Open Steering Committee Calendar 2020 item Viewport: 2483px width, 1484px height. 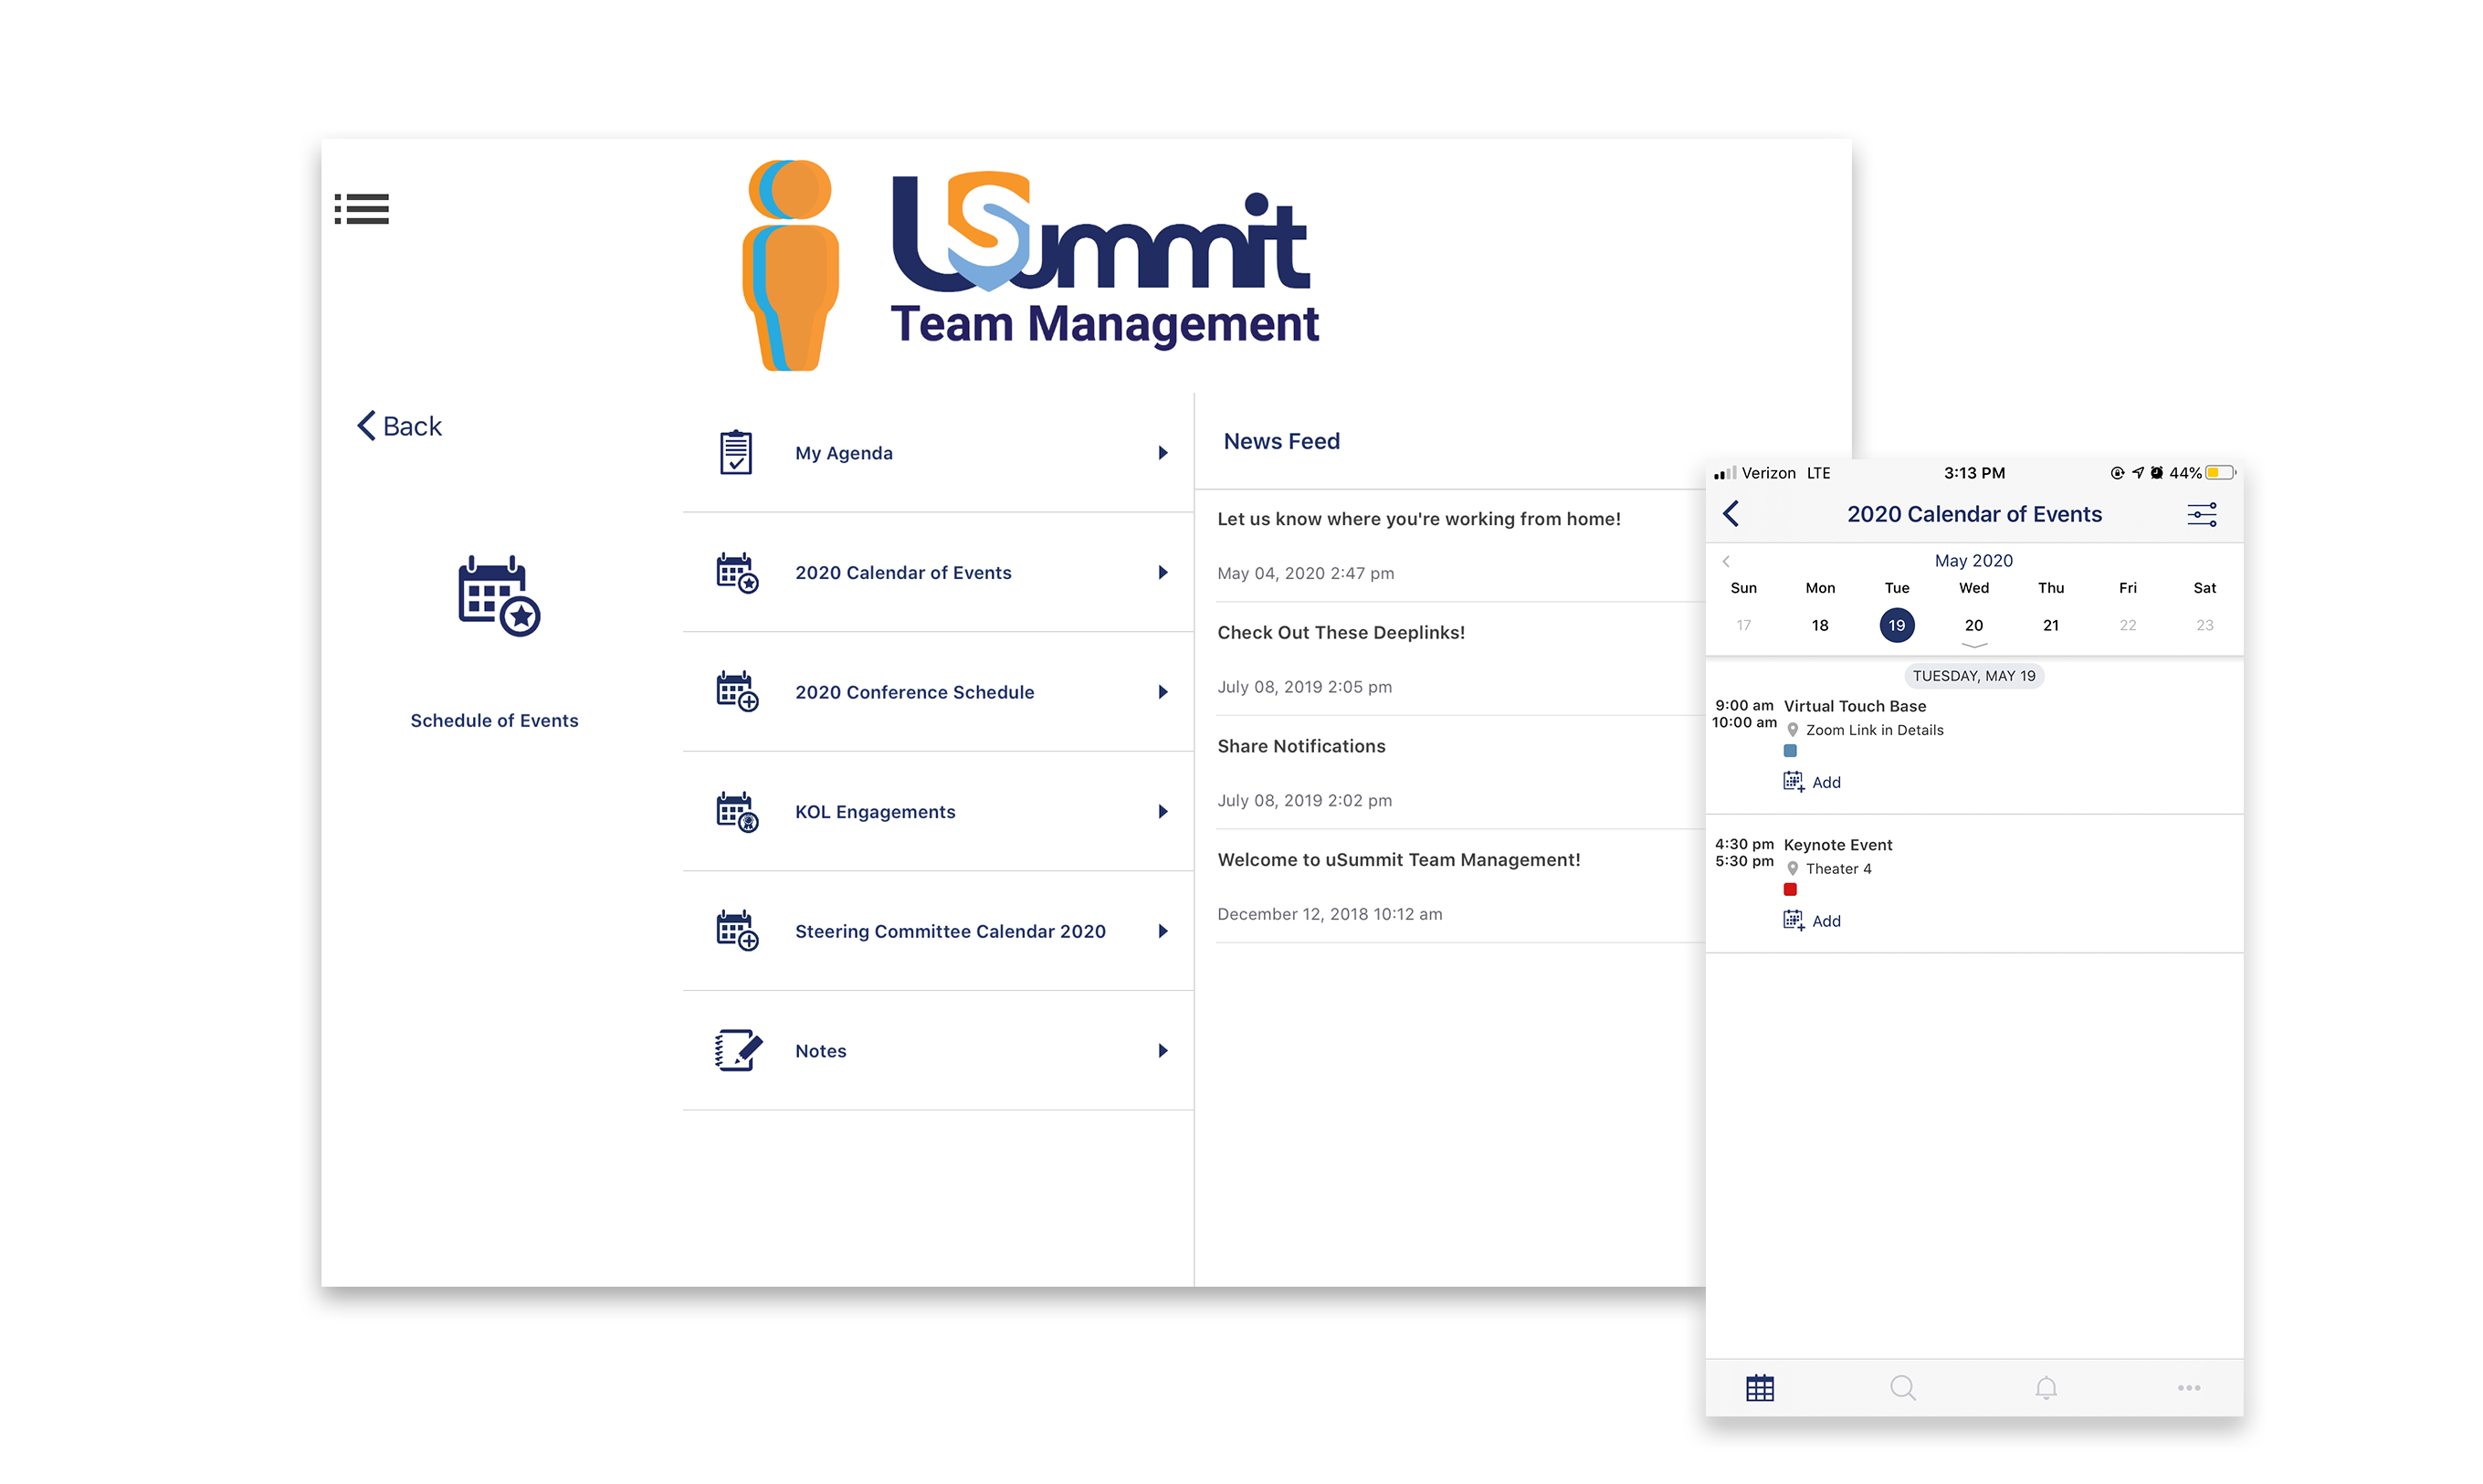click(x=937, y=931)
